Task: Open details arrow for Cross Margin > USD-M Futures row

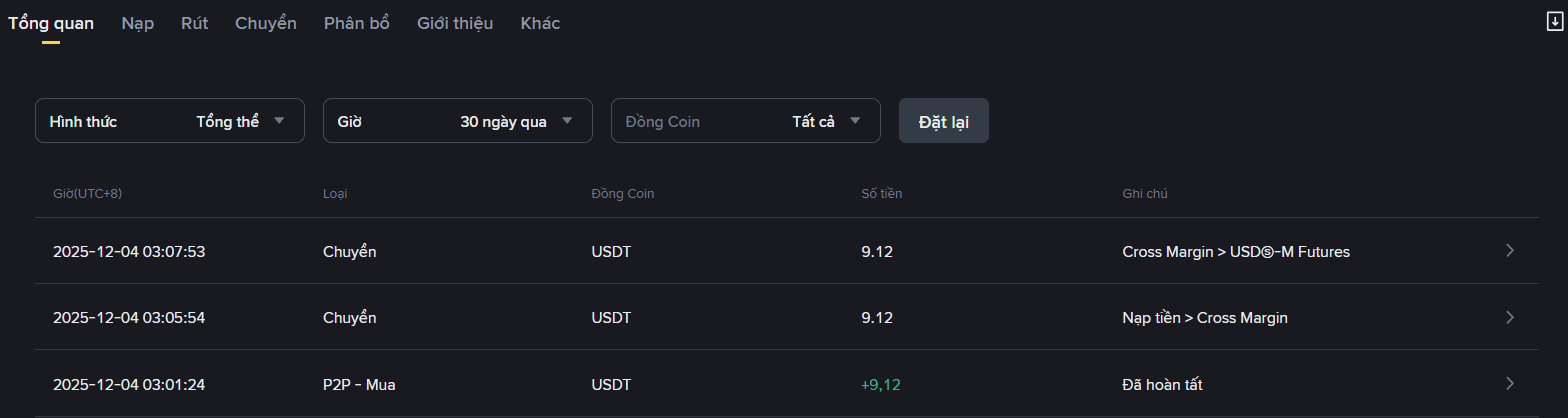Action: [1510, 251]
